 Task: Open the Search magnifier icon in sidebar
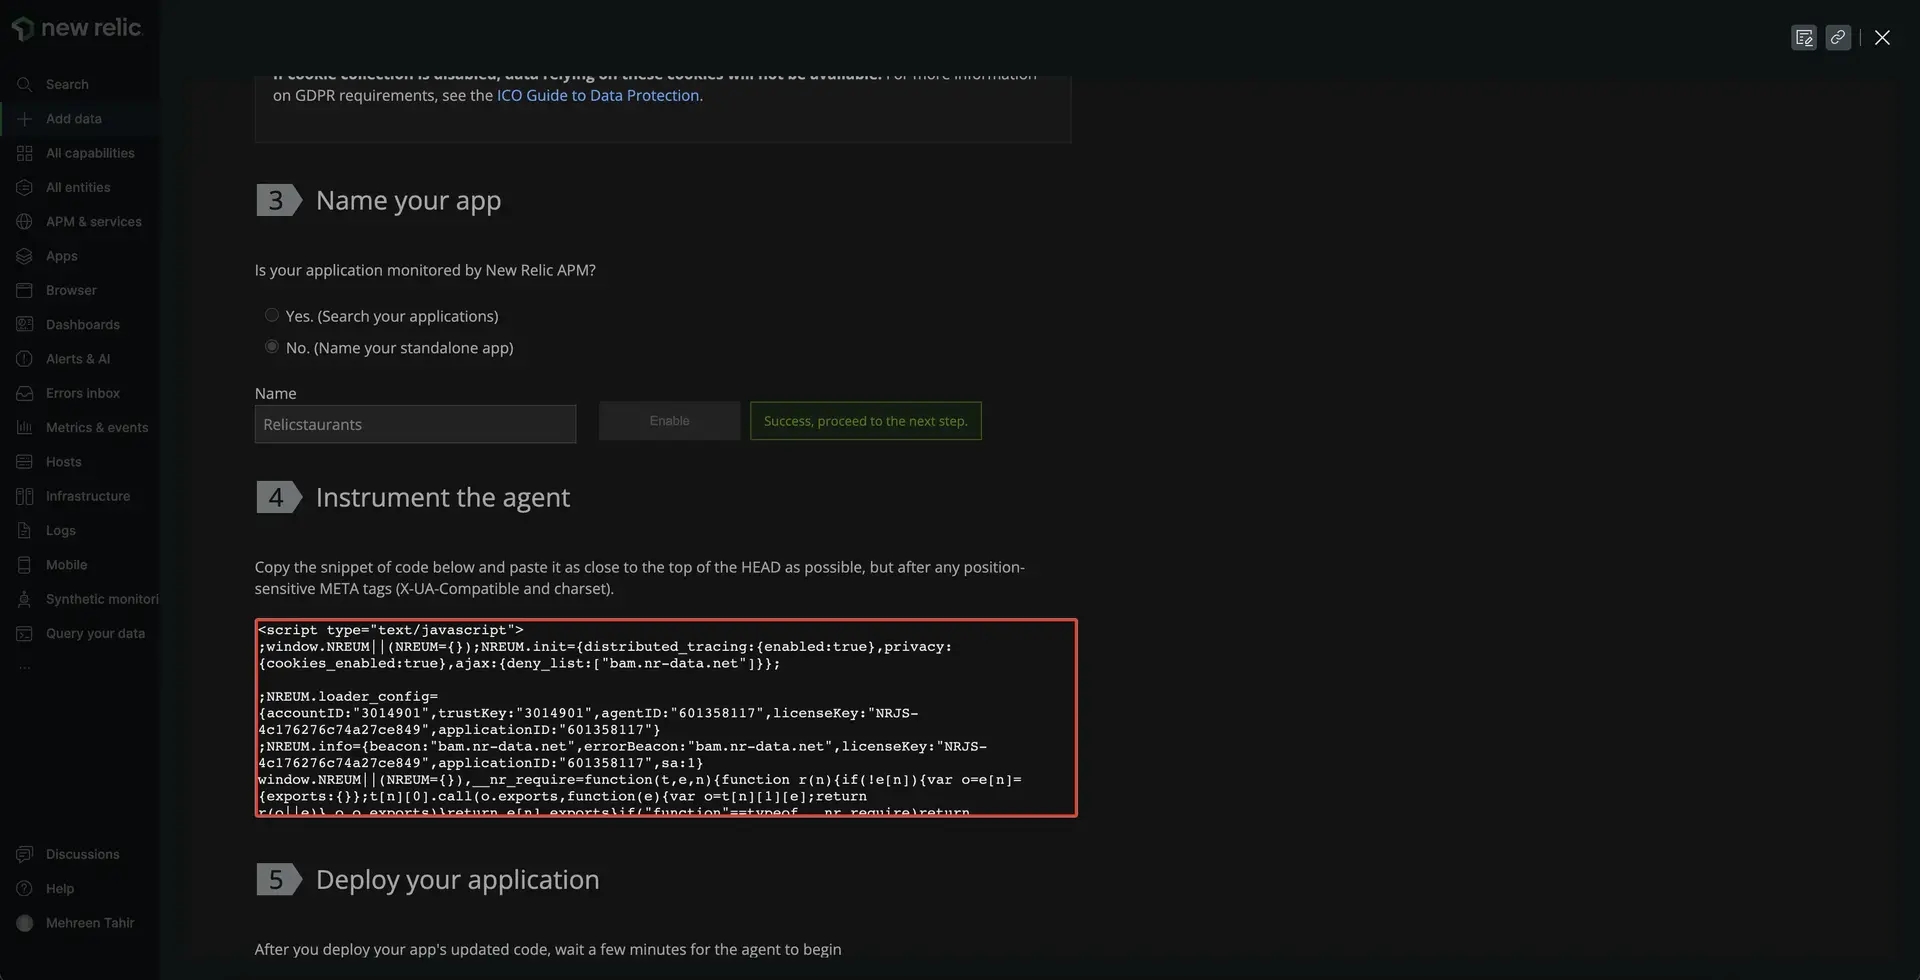tap(24, 85)
